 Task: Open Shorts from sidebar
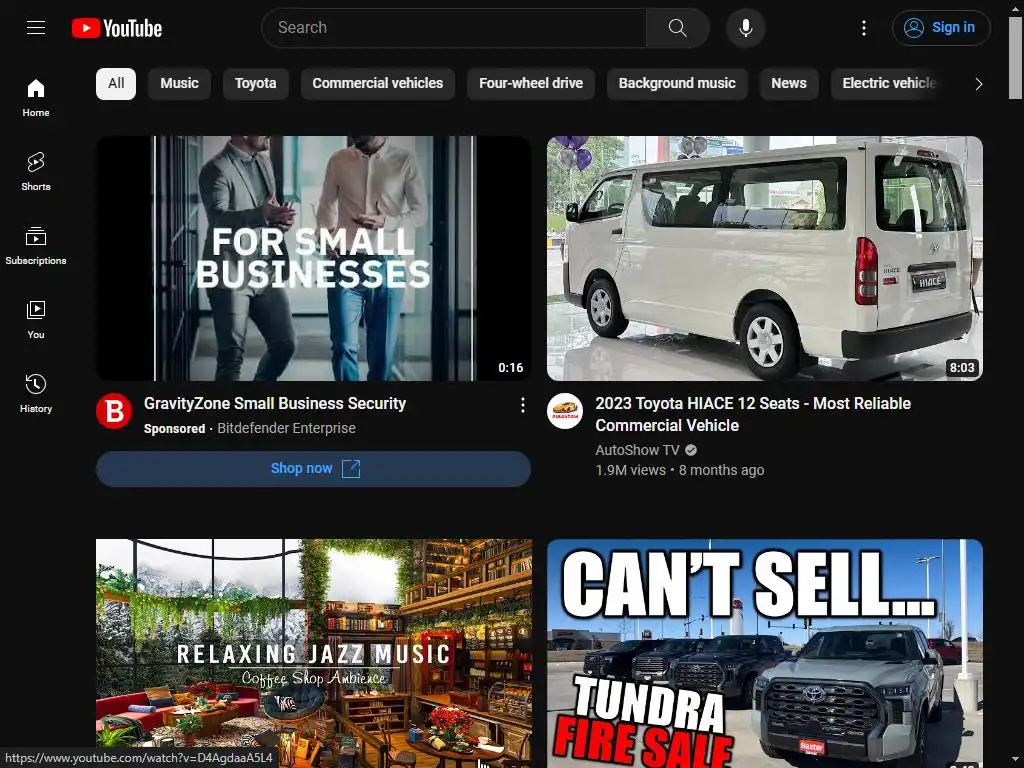[x=36, y=172]
